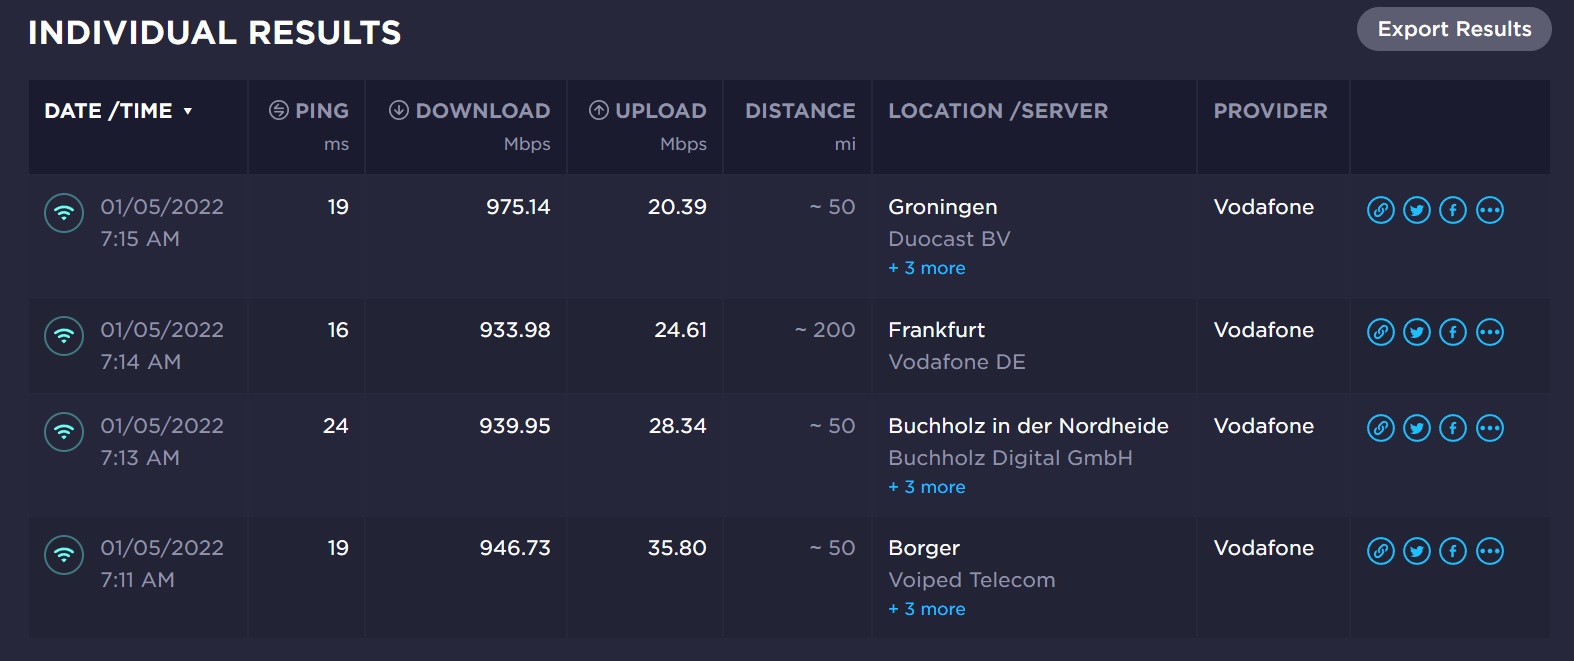
Task: Open more options for Frankfurt result
Action: point(1490,332)
